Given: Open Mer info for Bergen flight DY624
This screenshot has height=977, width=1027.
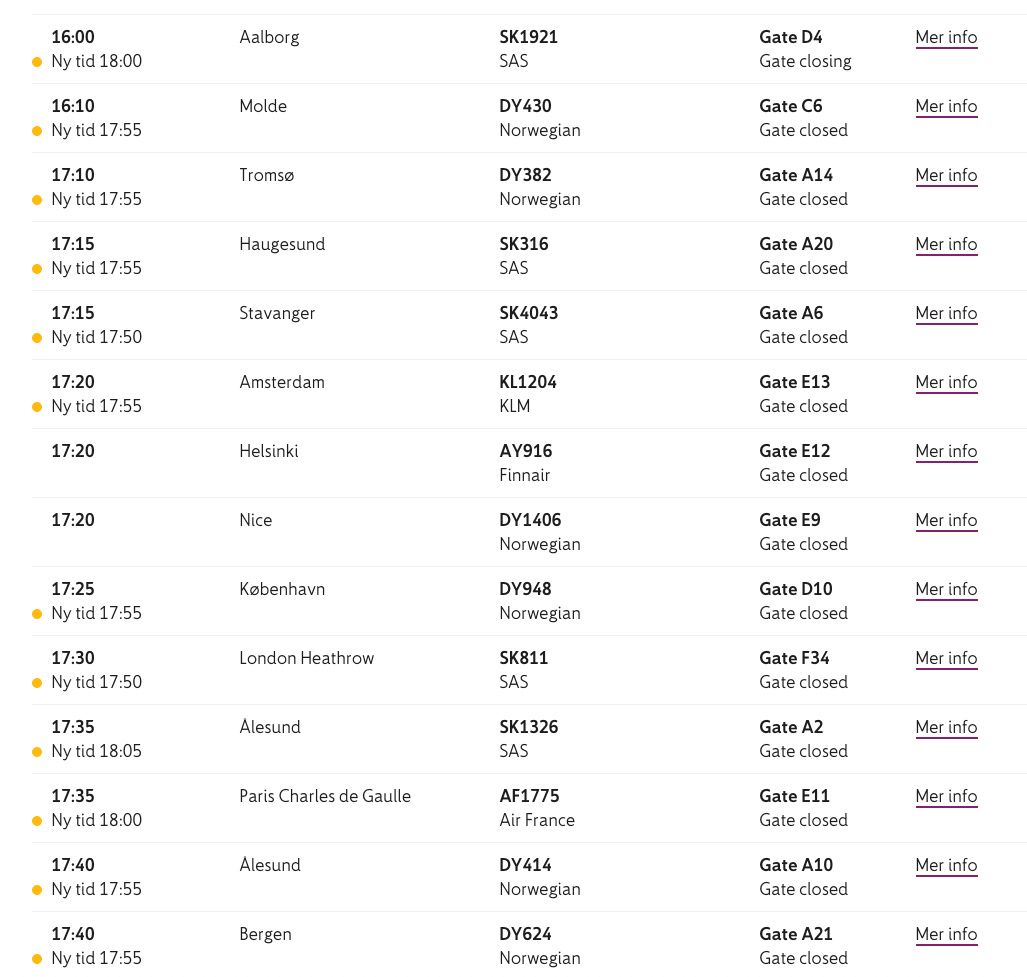Looking at the screenshot, I should click(x=945, y=935).
